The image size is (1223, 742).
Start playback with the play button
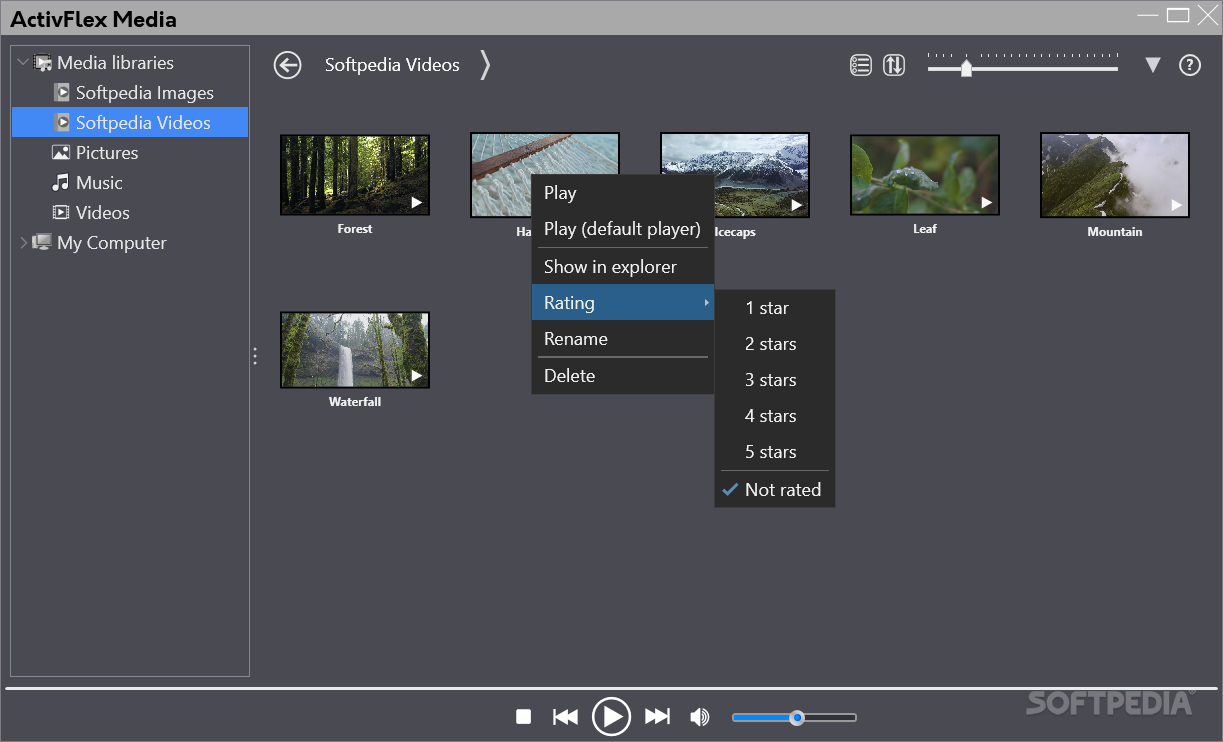(x=611, y=716)
